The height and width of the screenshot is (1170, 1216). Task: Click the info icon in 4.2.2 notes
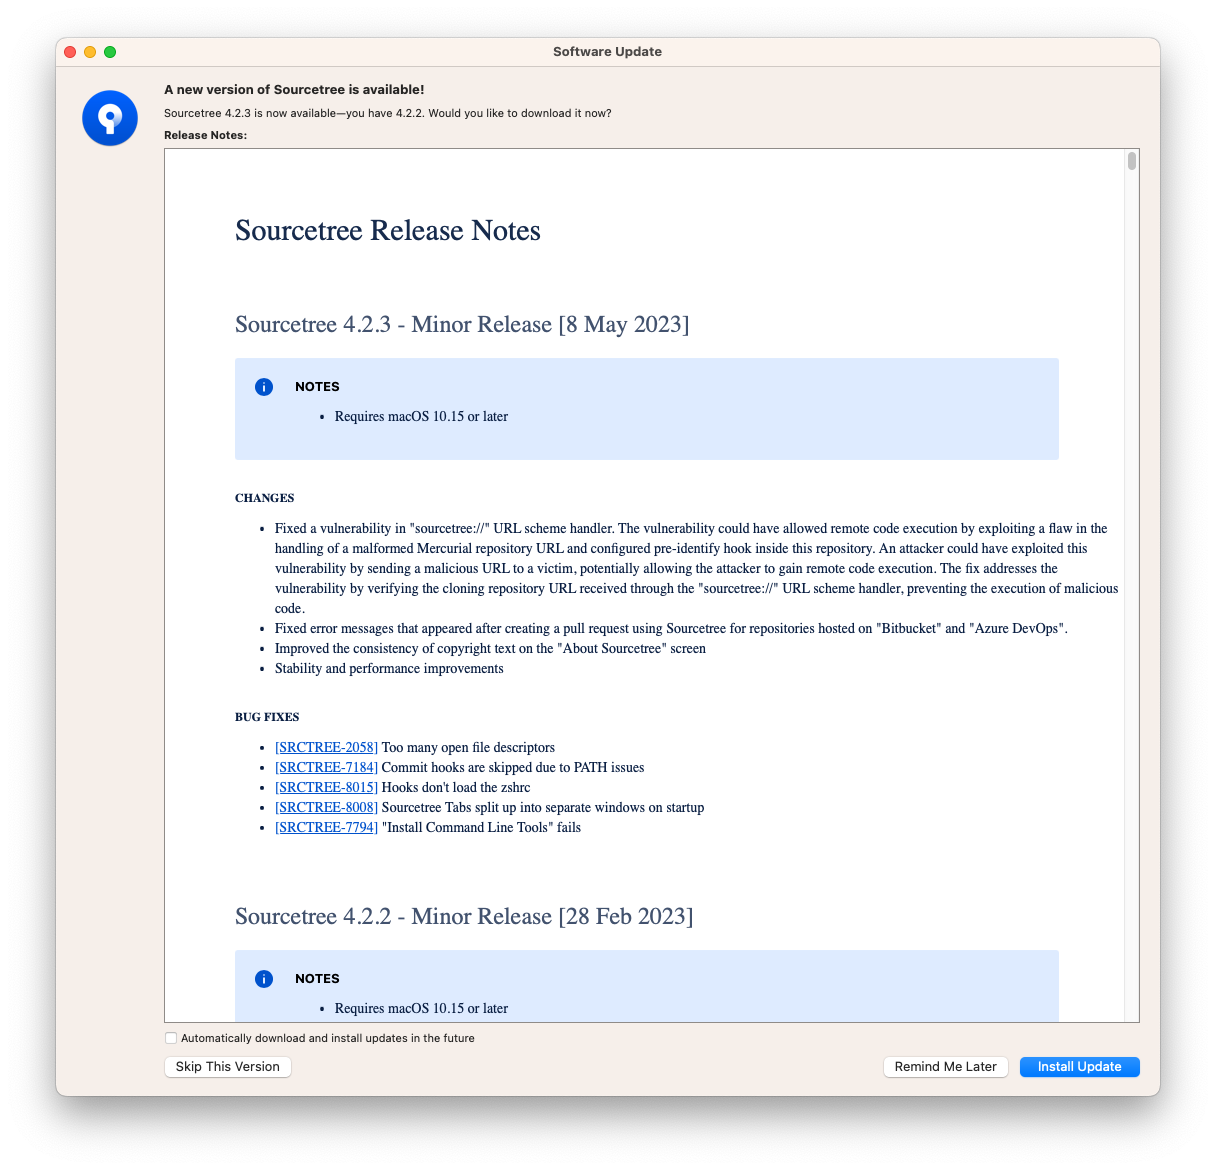pyautogui.click(x=264, y=979)
